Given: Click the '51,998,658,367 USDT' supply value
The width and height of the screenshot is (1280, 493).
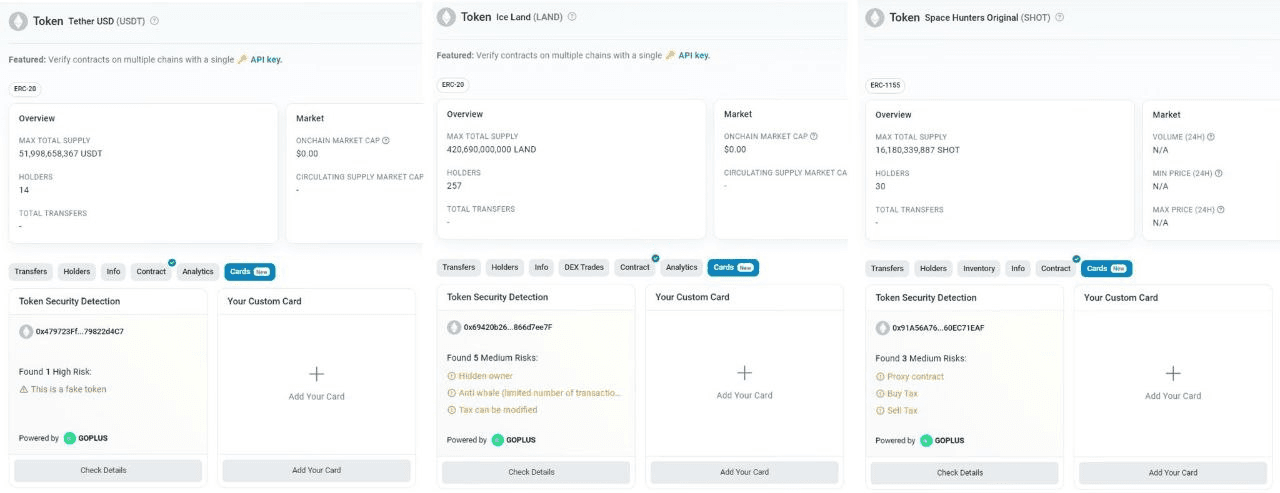Looking at the screenshot, I should [61, 153].
